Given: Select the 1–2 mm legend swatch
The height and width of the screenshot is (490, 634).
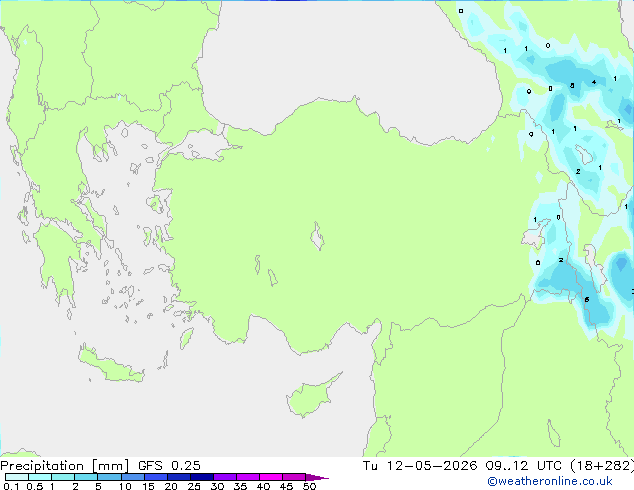Looking at the screenshot, I should pos(63,477).
